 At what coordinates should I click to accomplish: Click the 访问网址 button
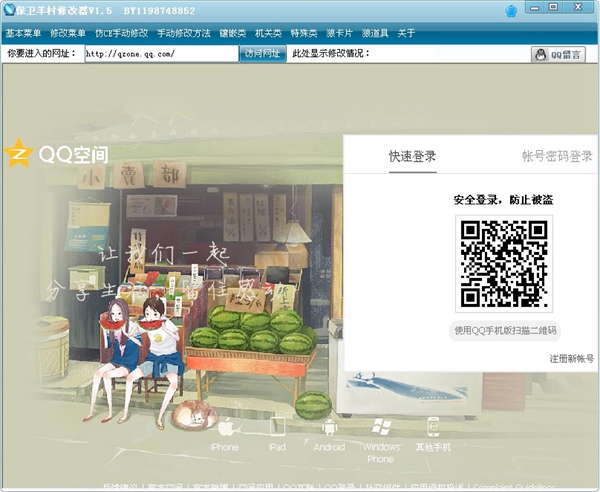click(262, 54)
